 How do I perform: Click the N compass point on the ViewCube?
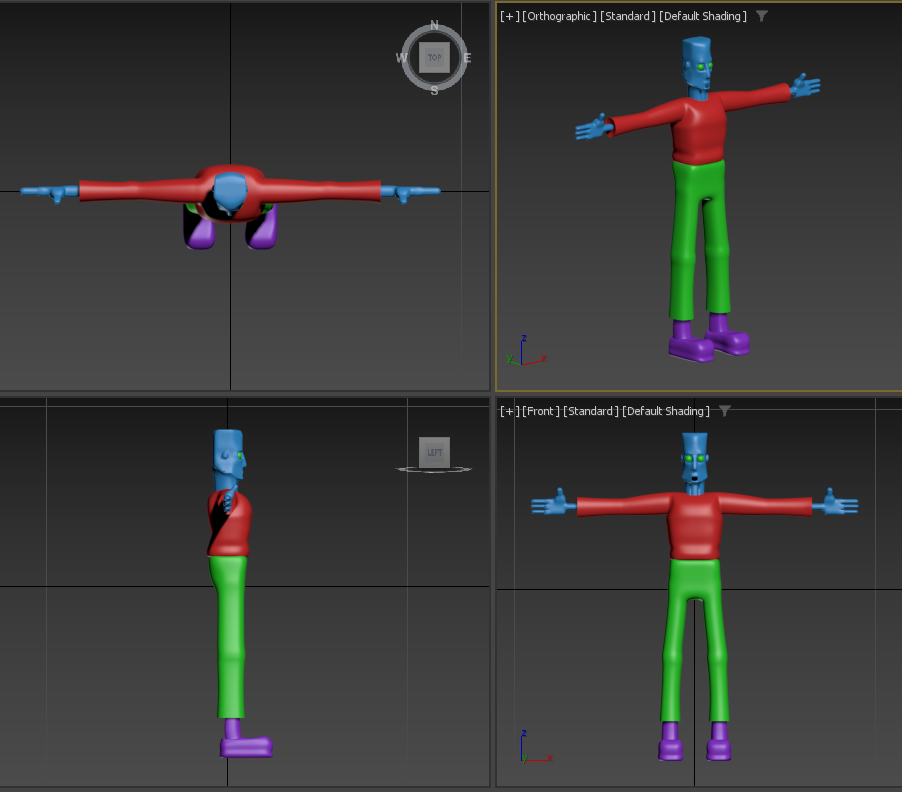(434, 25)
